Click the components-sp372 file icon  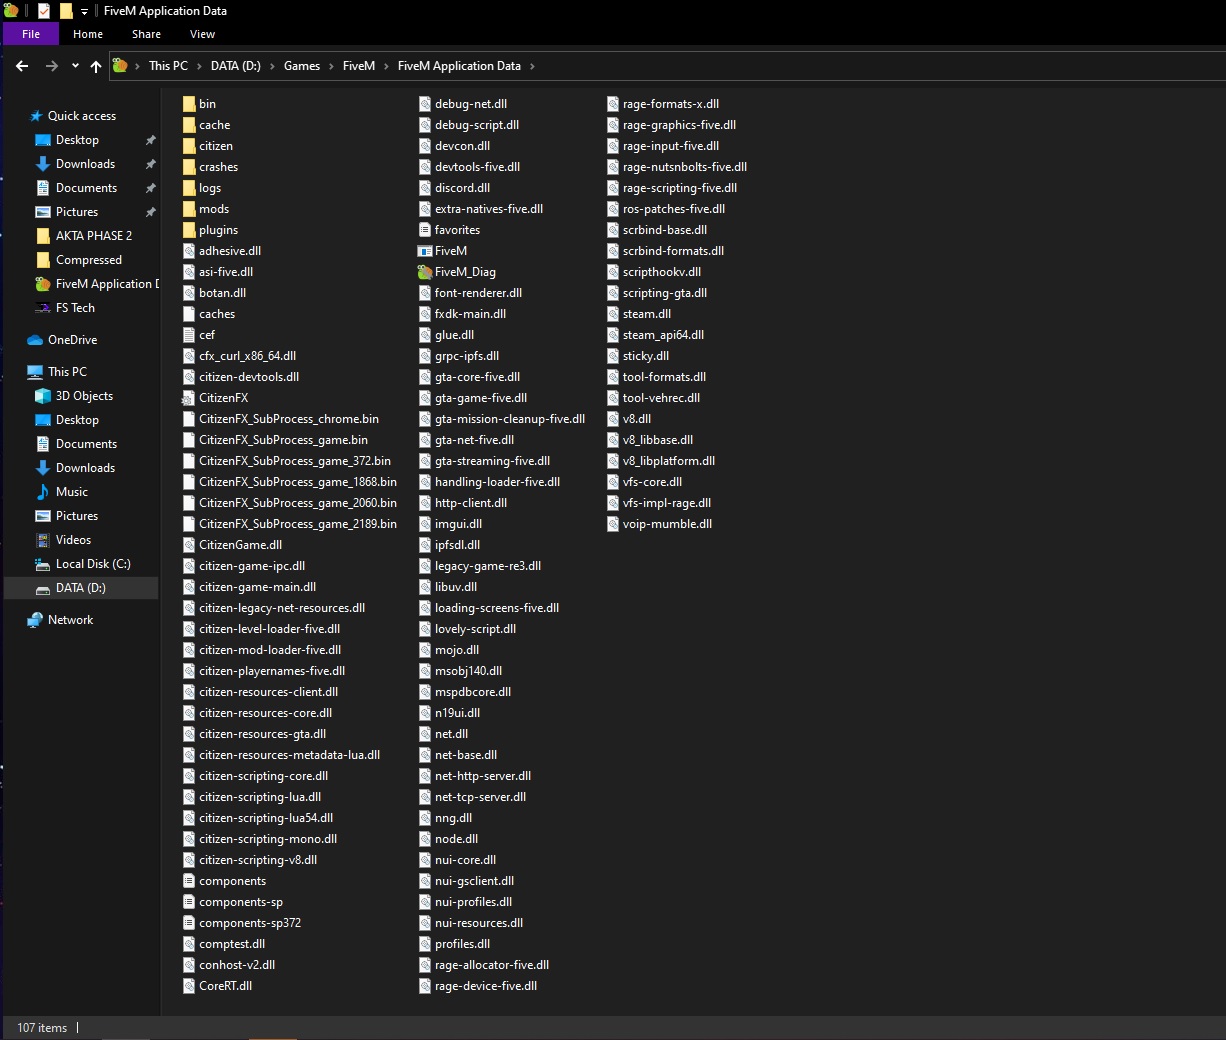(189, 923)
